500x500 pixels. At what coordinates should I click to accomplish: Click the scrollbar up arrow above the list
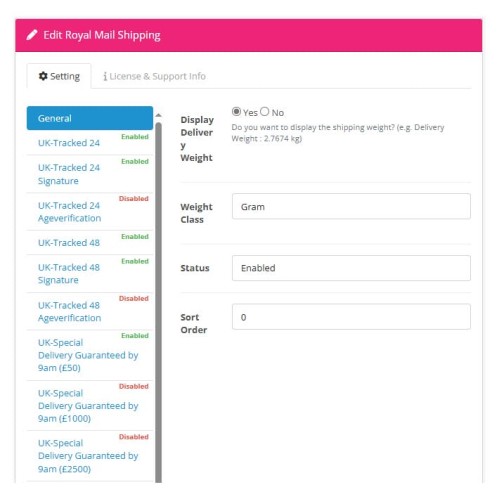pyautogui.click(x=158, y=115)
